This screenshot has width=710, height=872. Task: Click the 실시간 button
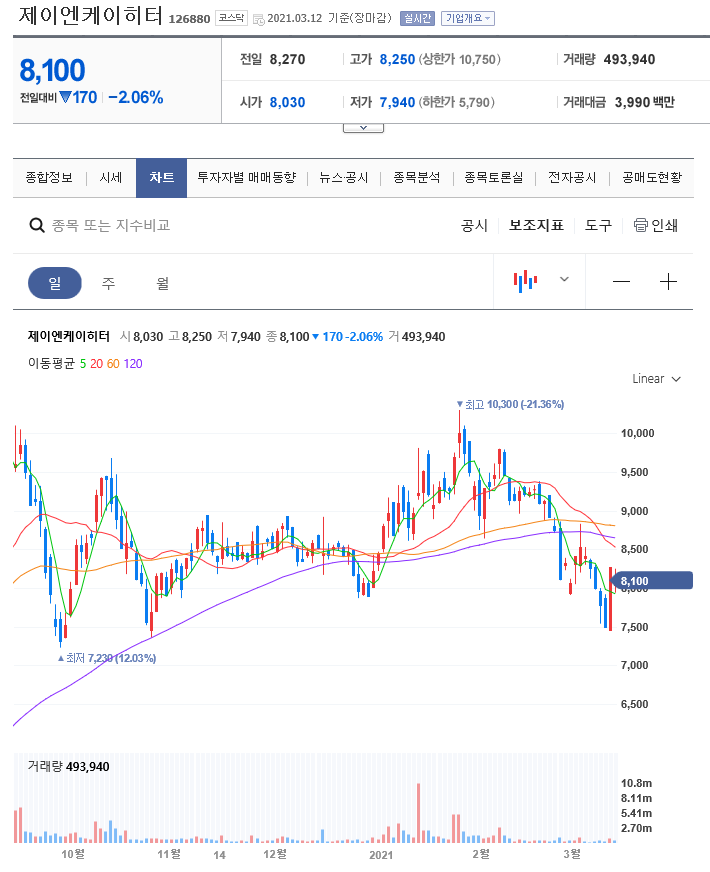(417, 18)
